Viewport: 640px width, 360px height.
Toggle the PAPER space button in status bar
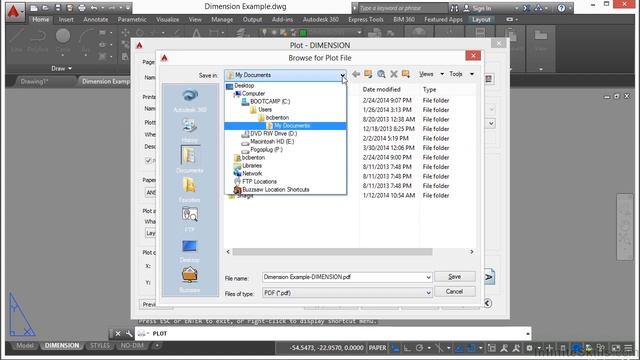(377, 348)
